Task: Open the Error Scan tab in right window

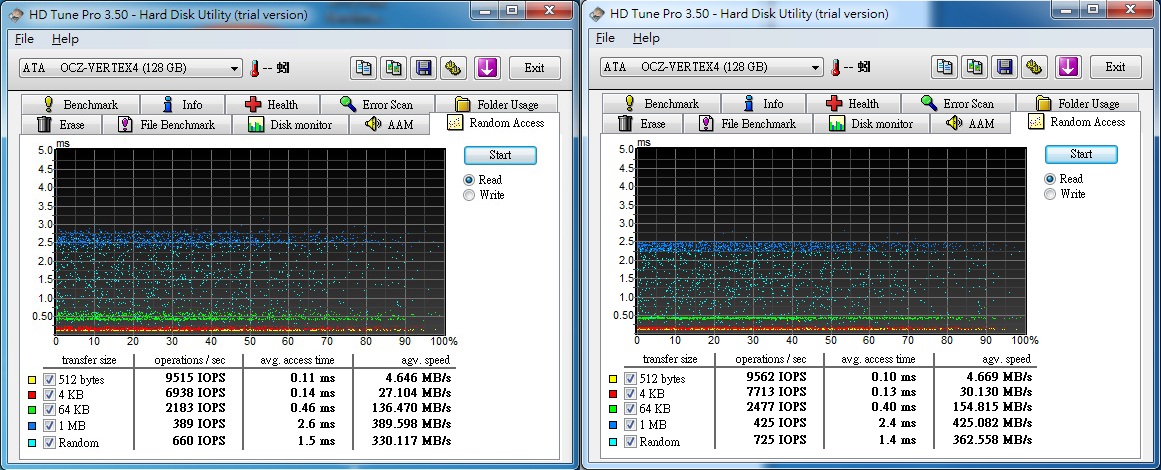Action: click(x=958, y=104)
